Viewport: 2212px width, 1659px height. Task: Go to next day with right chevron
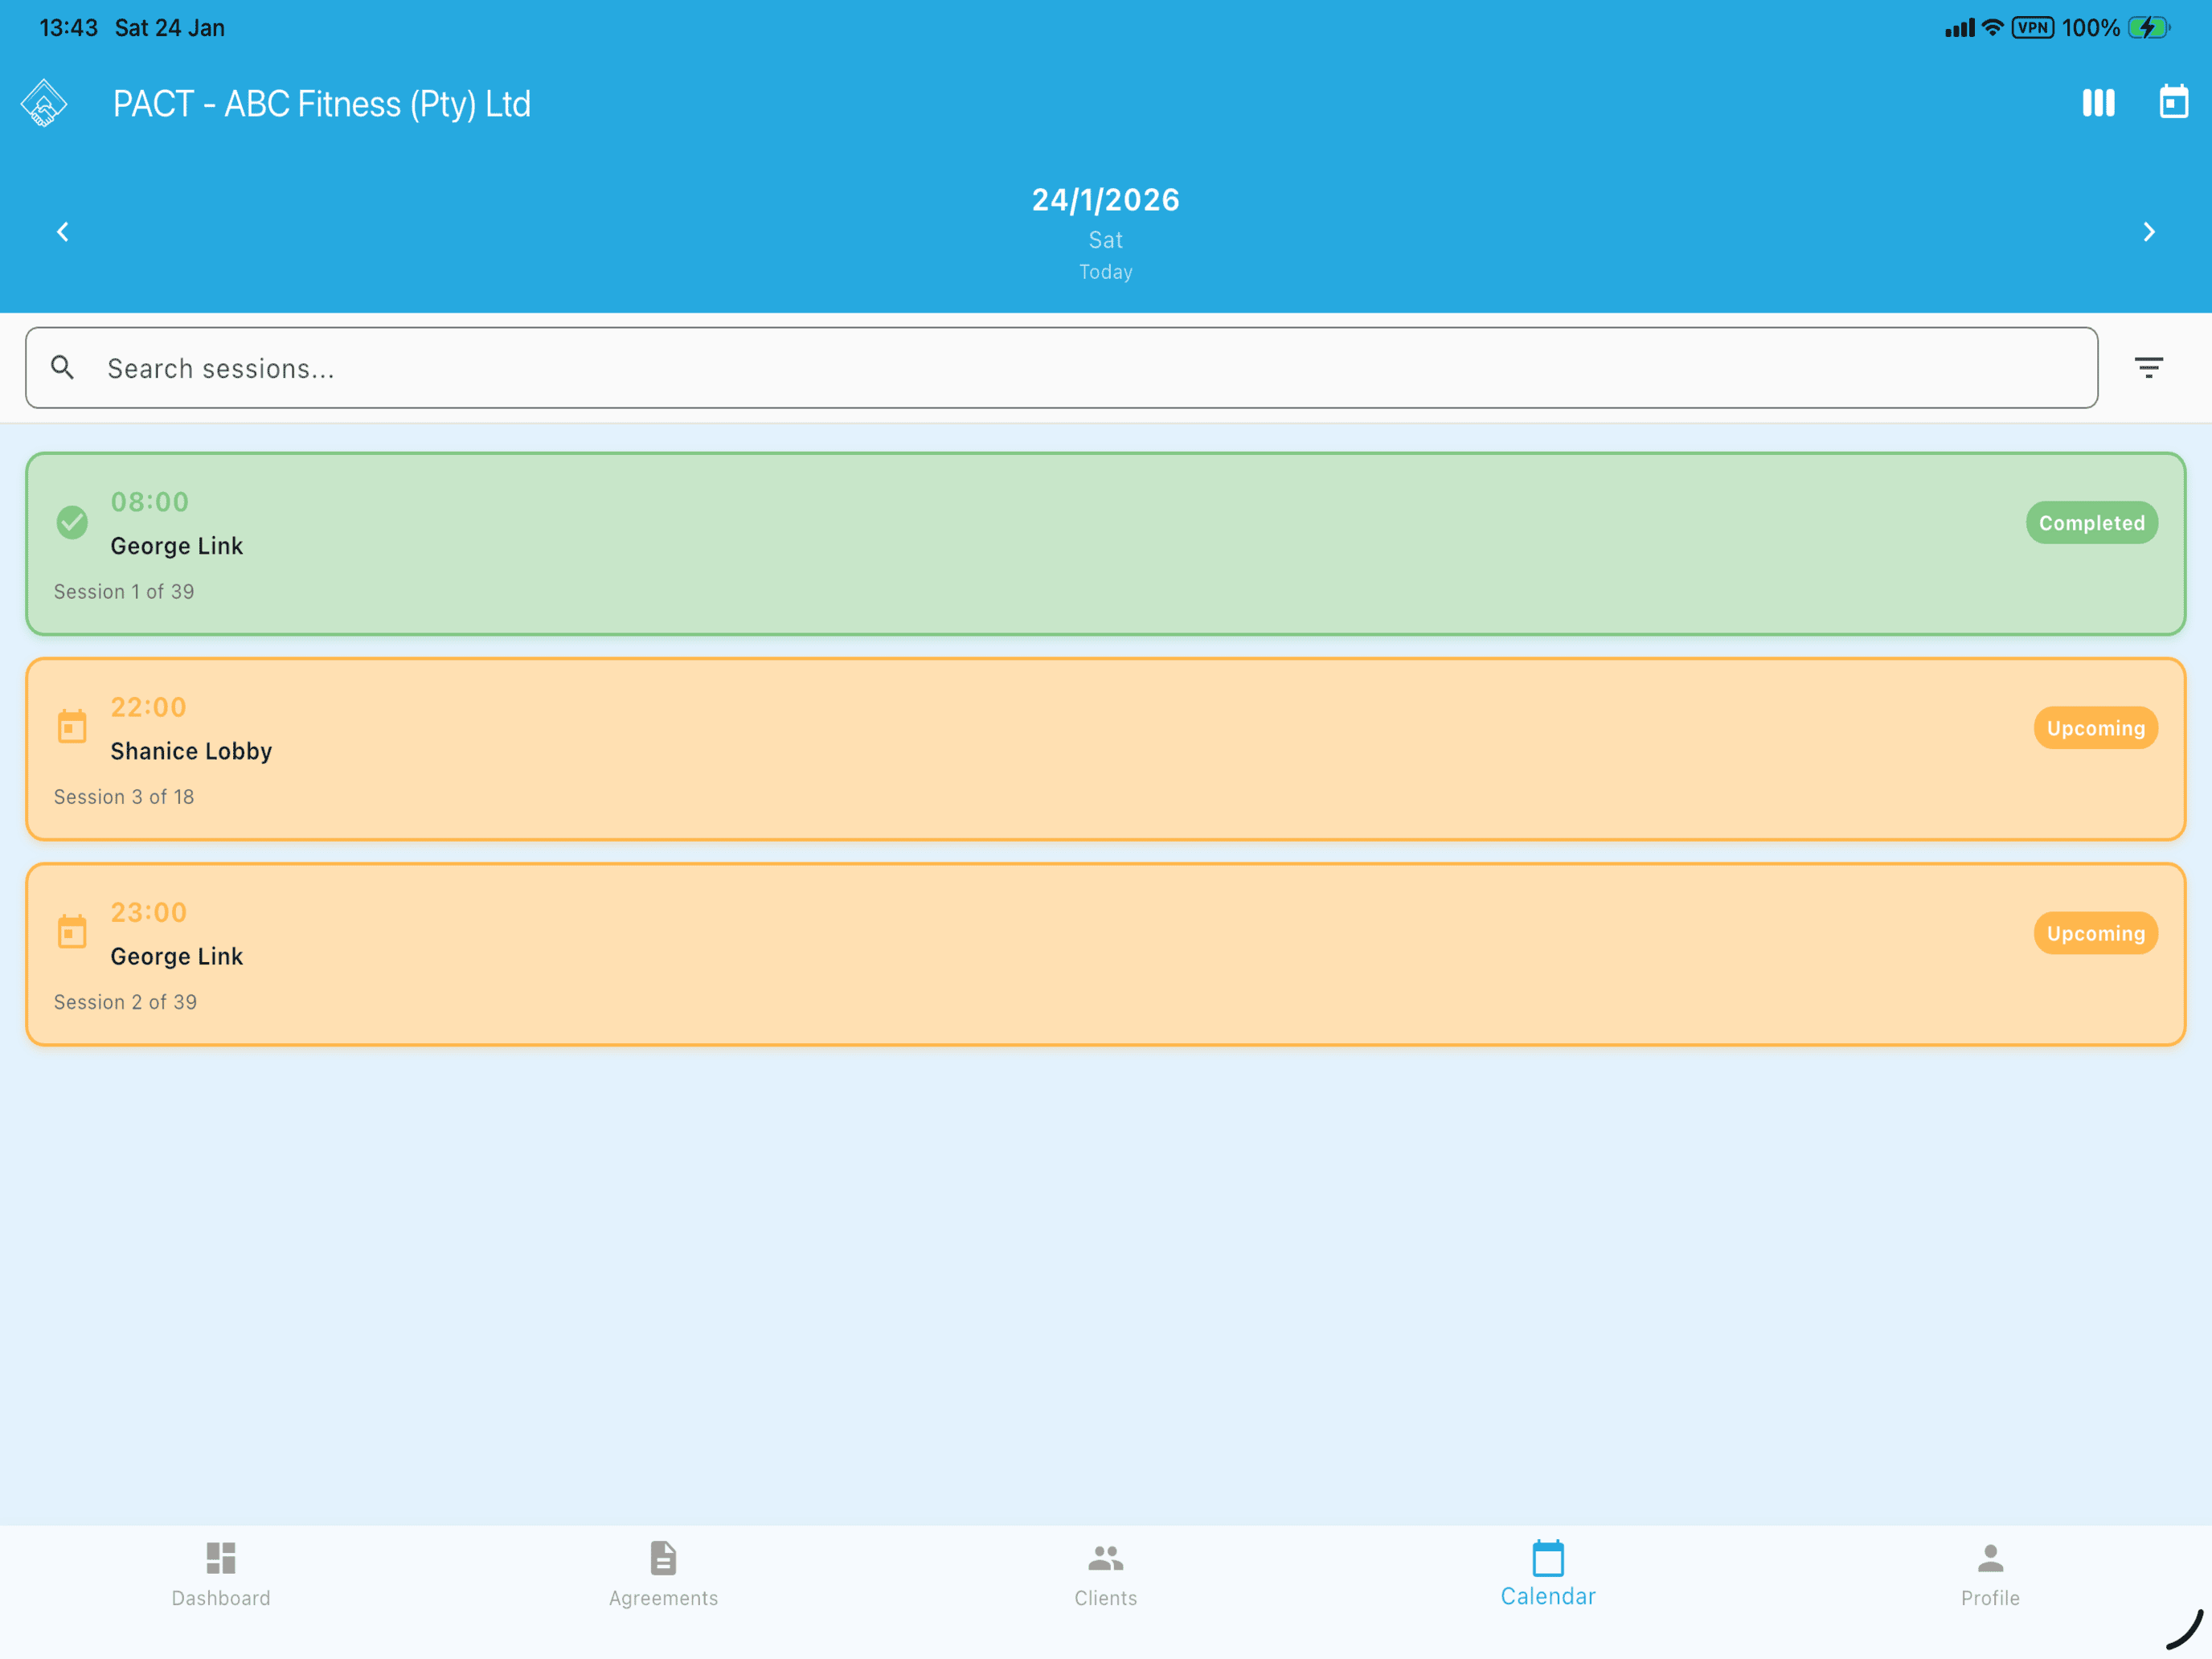click(x=2148, y=232)
